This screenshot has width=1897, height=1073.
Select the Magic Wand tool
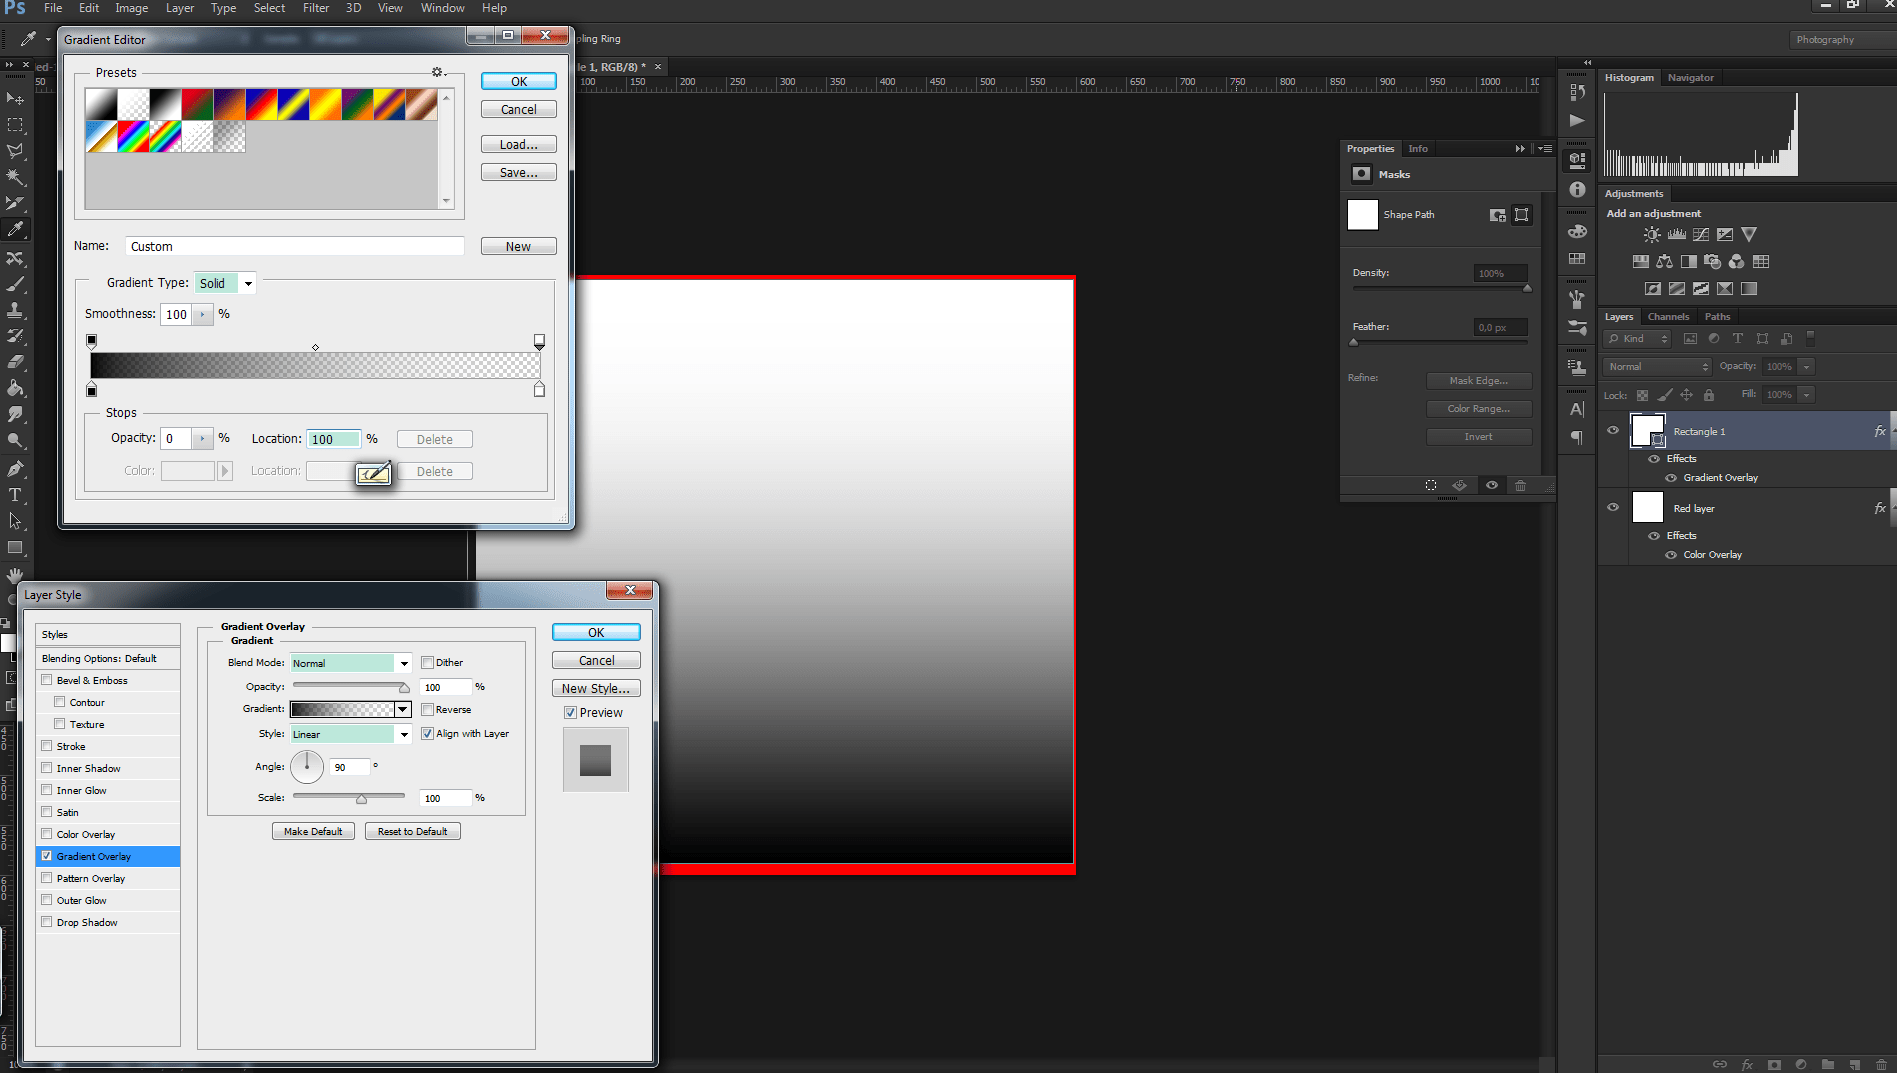[15, 177]
